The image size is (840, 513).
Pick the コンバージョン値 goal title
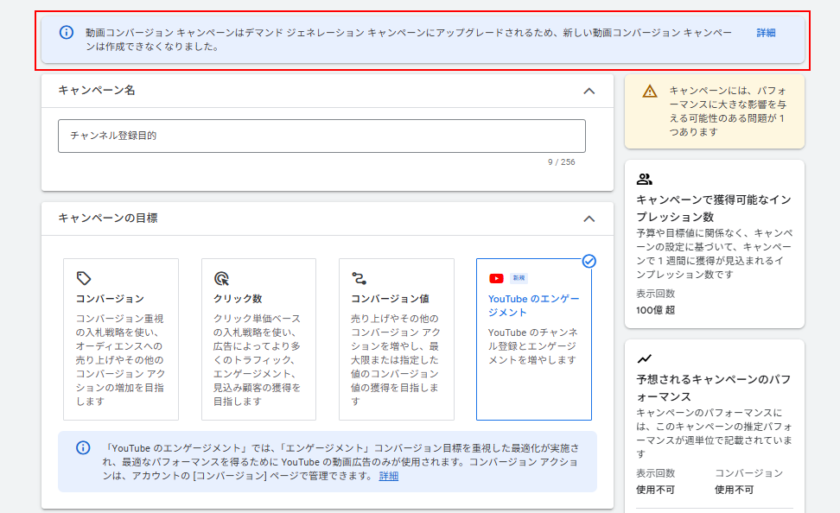(x=387, y=299)
